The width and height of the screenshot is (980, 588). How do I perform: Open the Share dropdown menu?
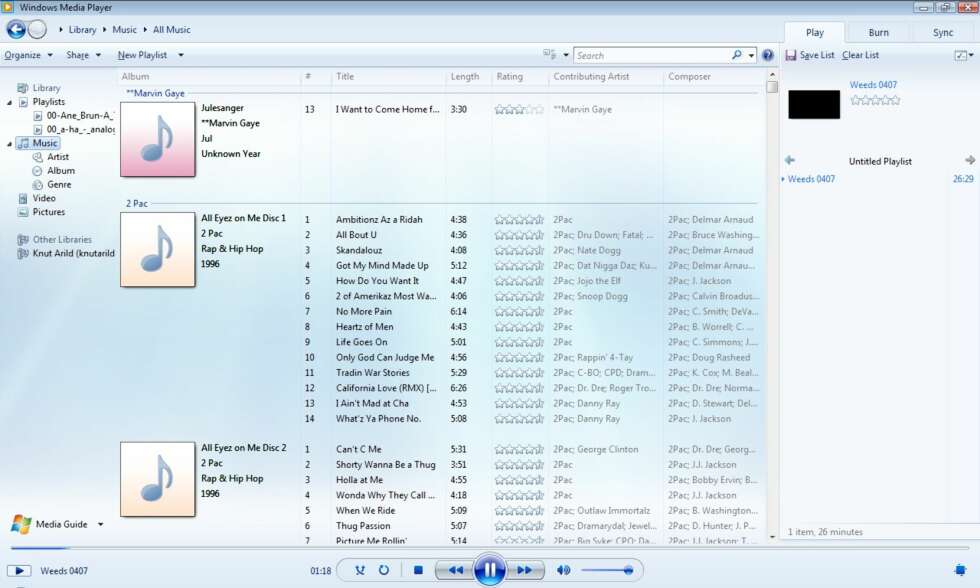83,55
